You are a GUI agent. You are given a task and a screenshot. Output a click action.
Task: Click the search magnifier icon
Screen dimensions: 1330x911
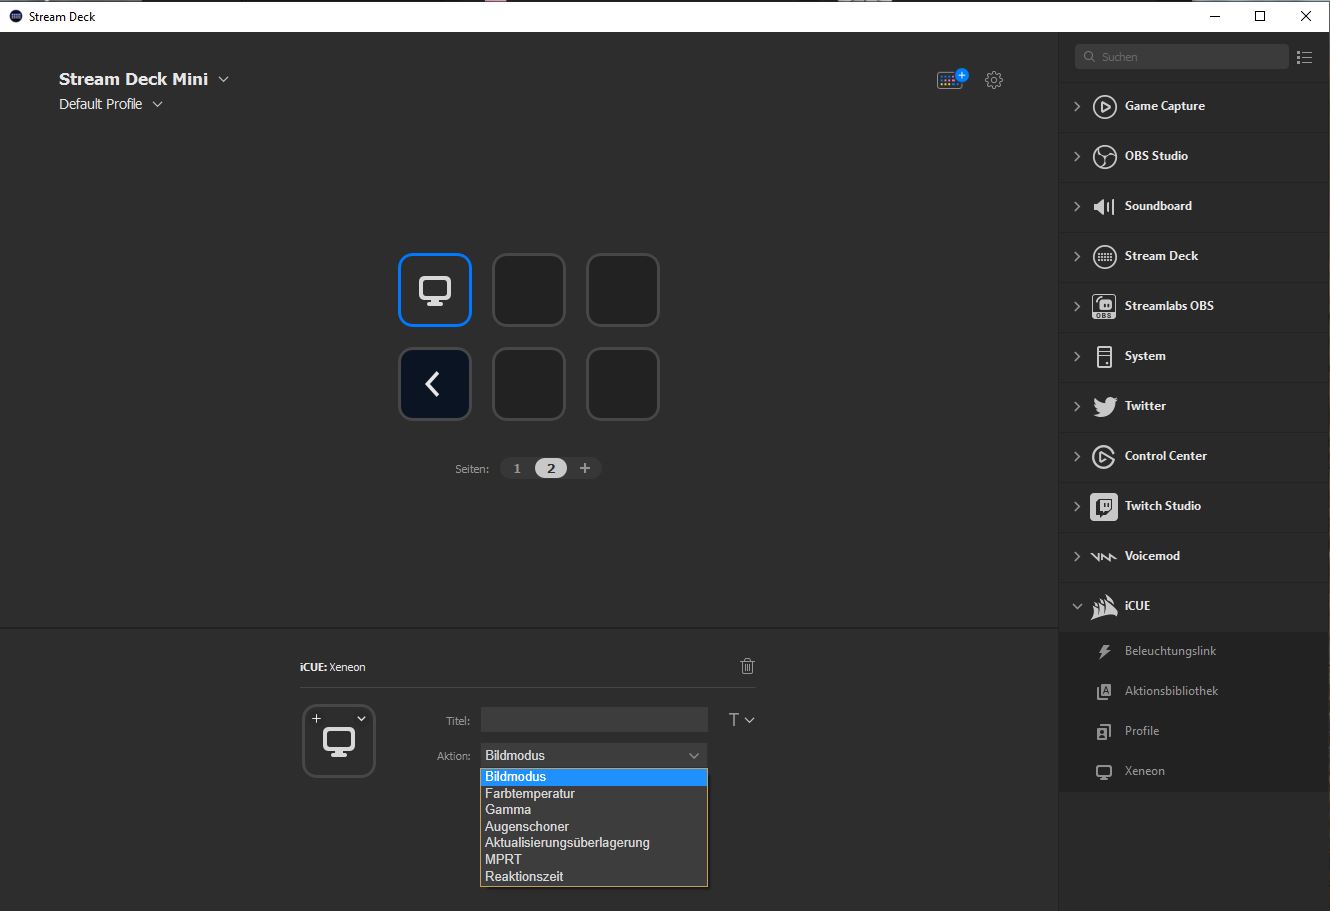tap(1089, 57)
